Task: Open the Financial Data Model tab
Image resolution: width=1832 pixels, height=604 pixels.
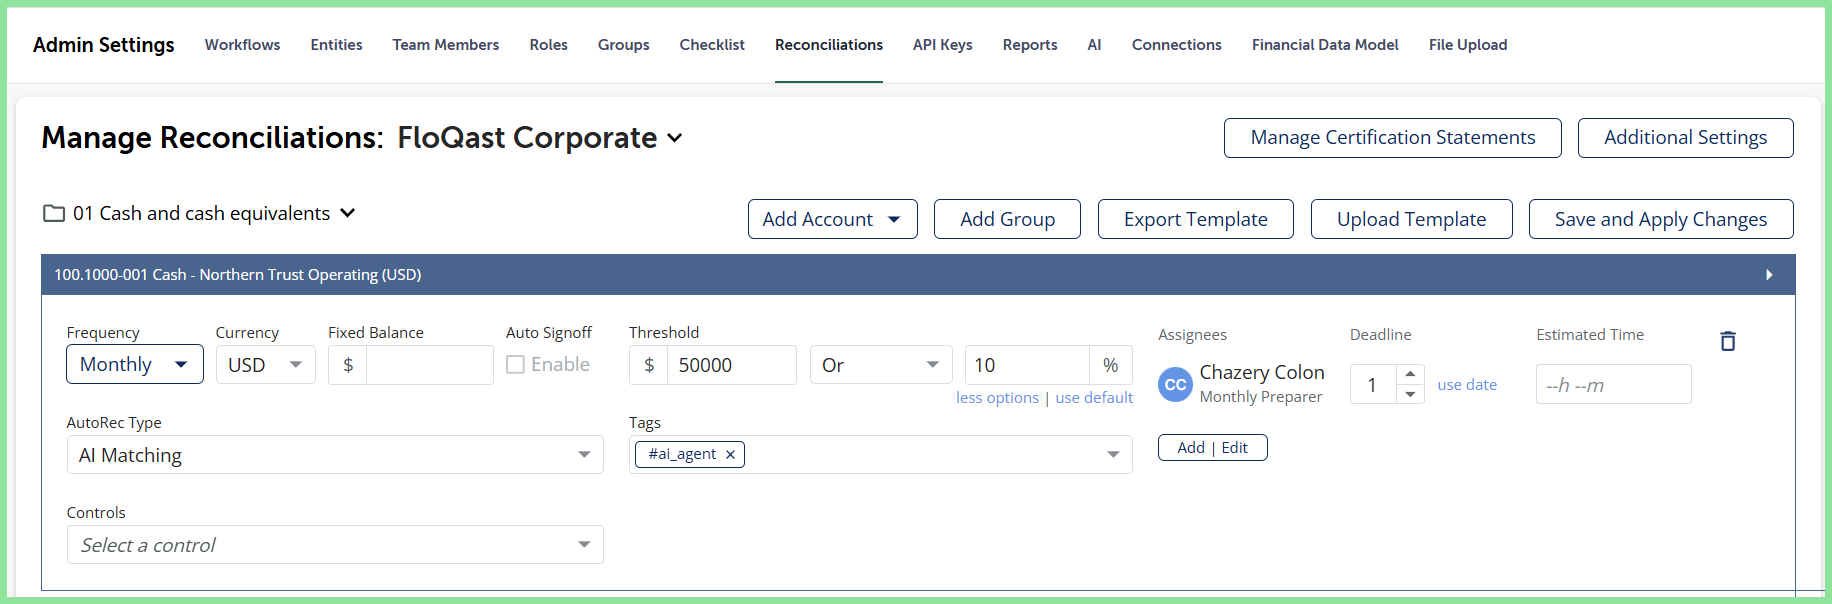Action: pyautogui.click(x=1325, y=45)
